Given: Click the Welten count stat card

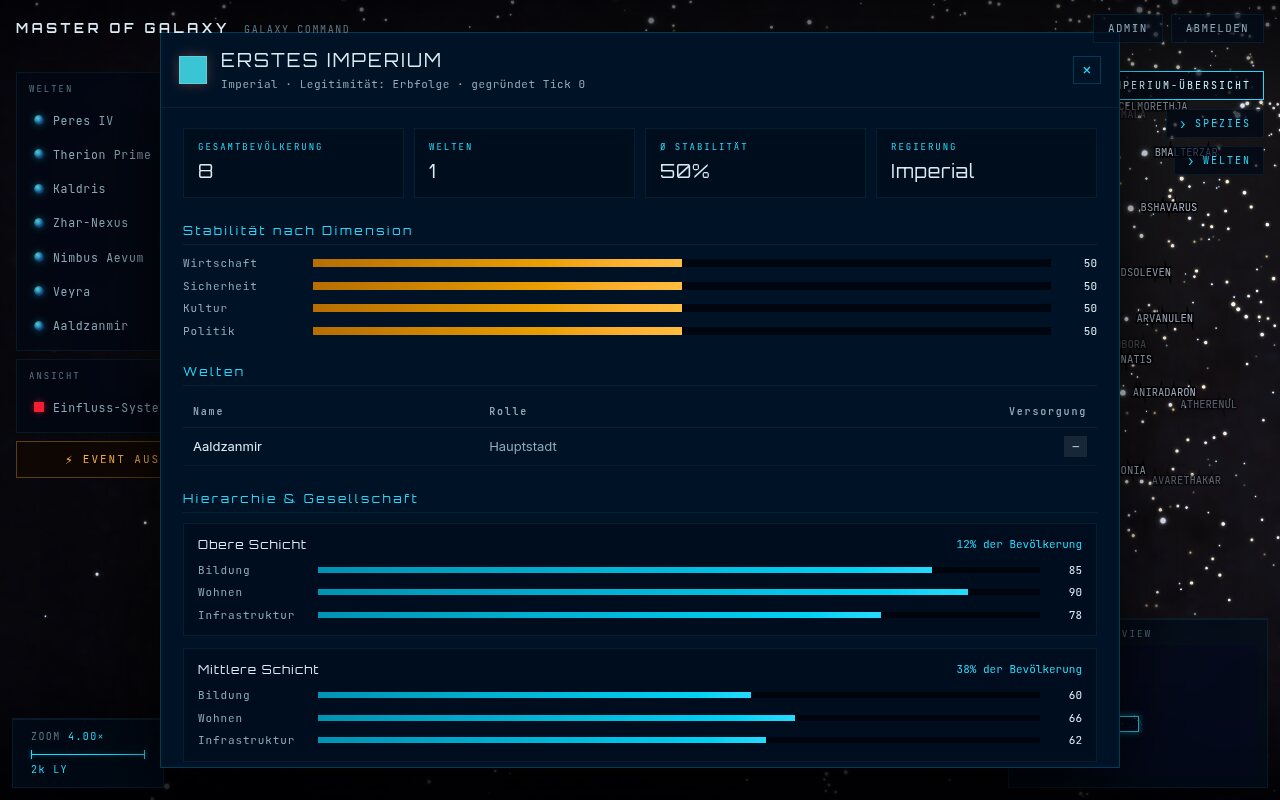Looking at the screenshot, I should 524,162.
